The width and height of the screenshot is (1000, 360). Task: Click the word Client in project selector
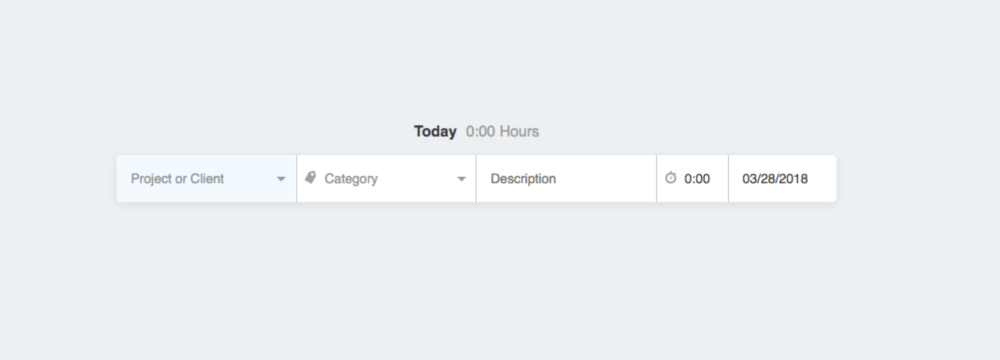207,179
